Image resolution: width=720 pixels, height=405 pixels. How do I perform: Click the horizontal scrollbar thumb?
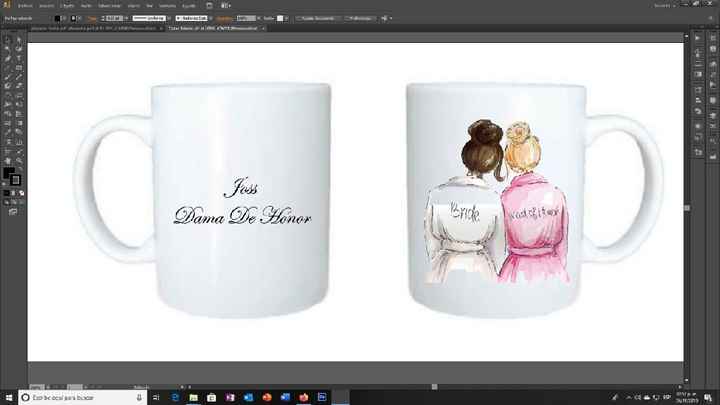pyautogui.click(x=434, y=387)
